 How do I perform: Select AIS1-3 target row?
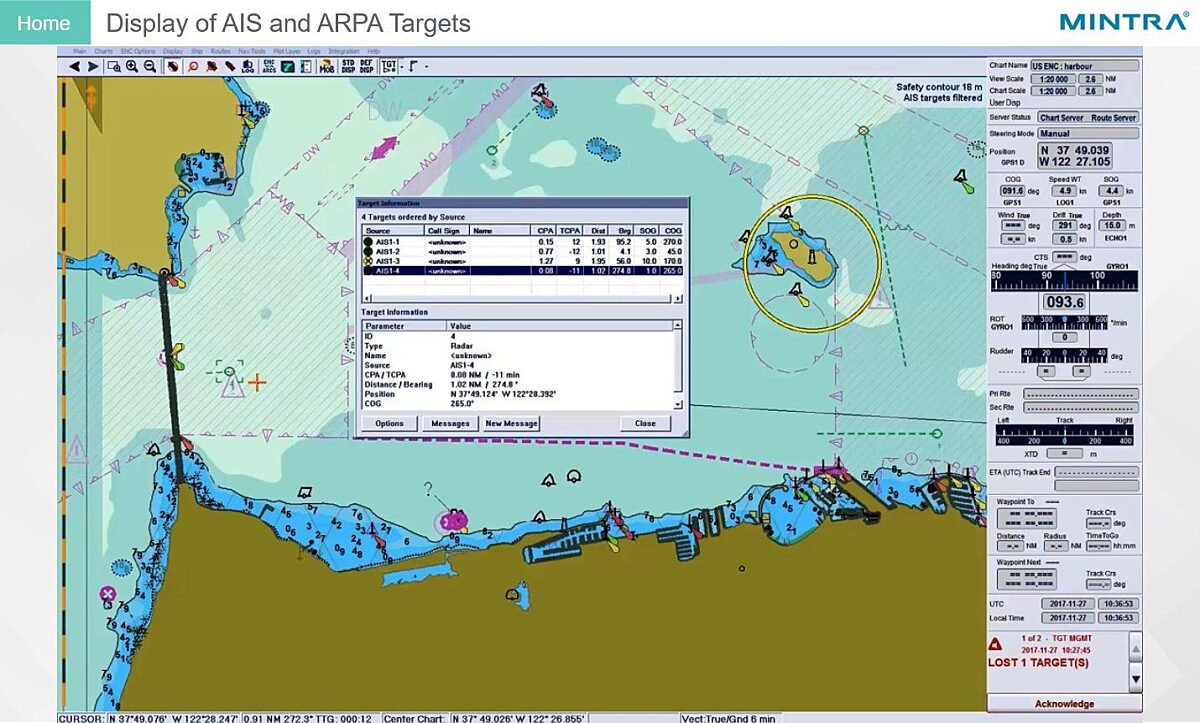522,260
